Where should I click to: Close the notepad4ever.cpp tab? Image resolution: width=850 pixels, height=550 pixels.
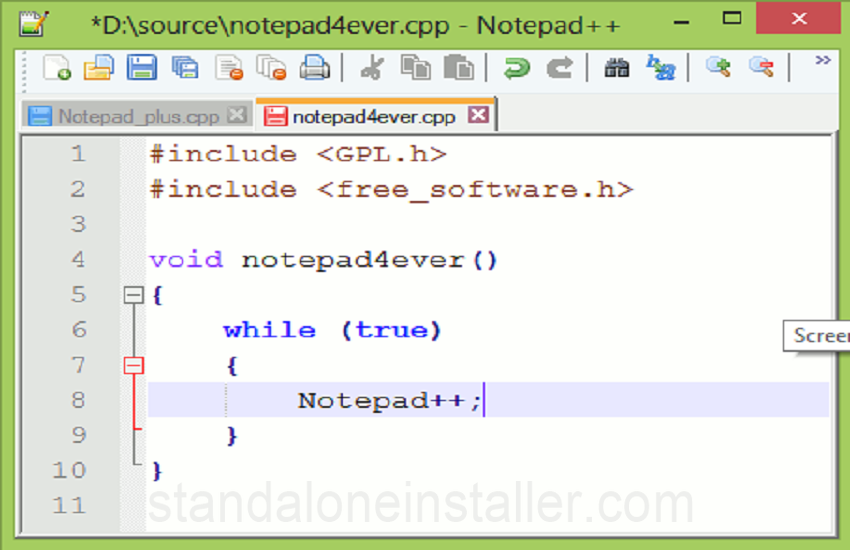[x=478, y=114]
